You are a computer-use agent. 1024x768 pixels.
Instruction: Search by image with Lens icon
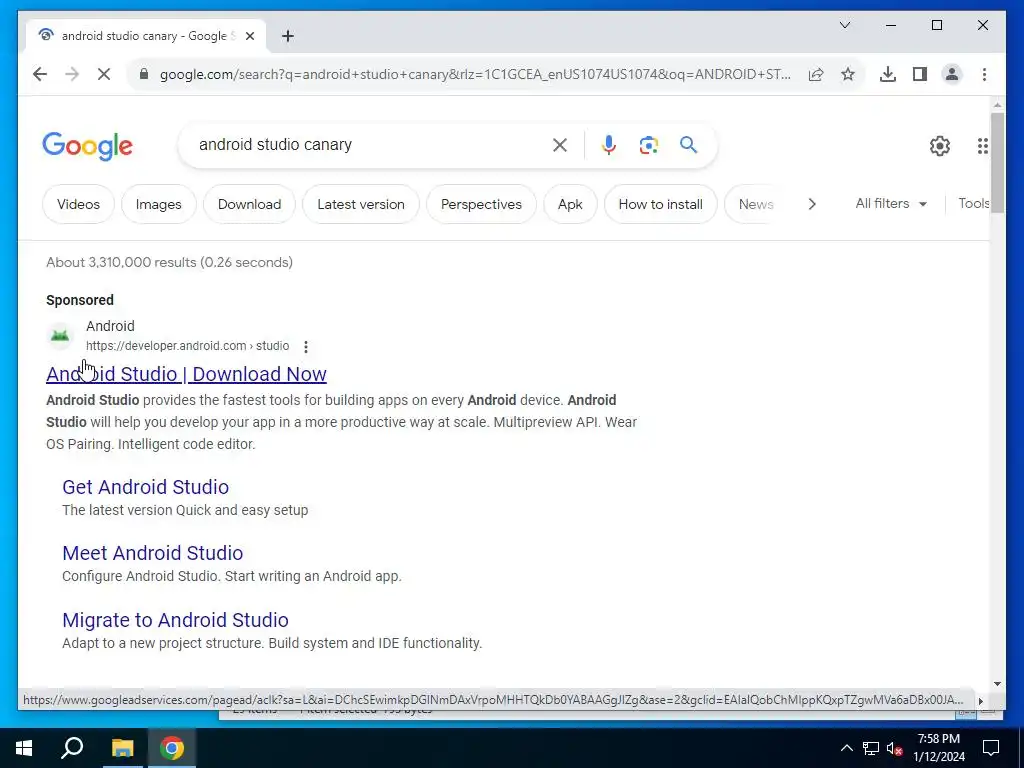coord(648,145)
